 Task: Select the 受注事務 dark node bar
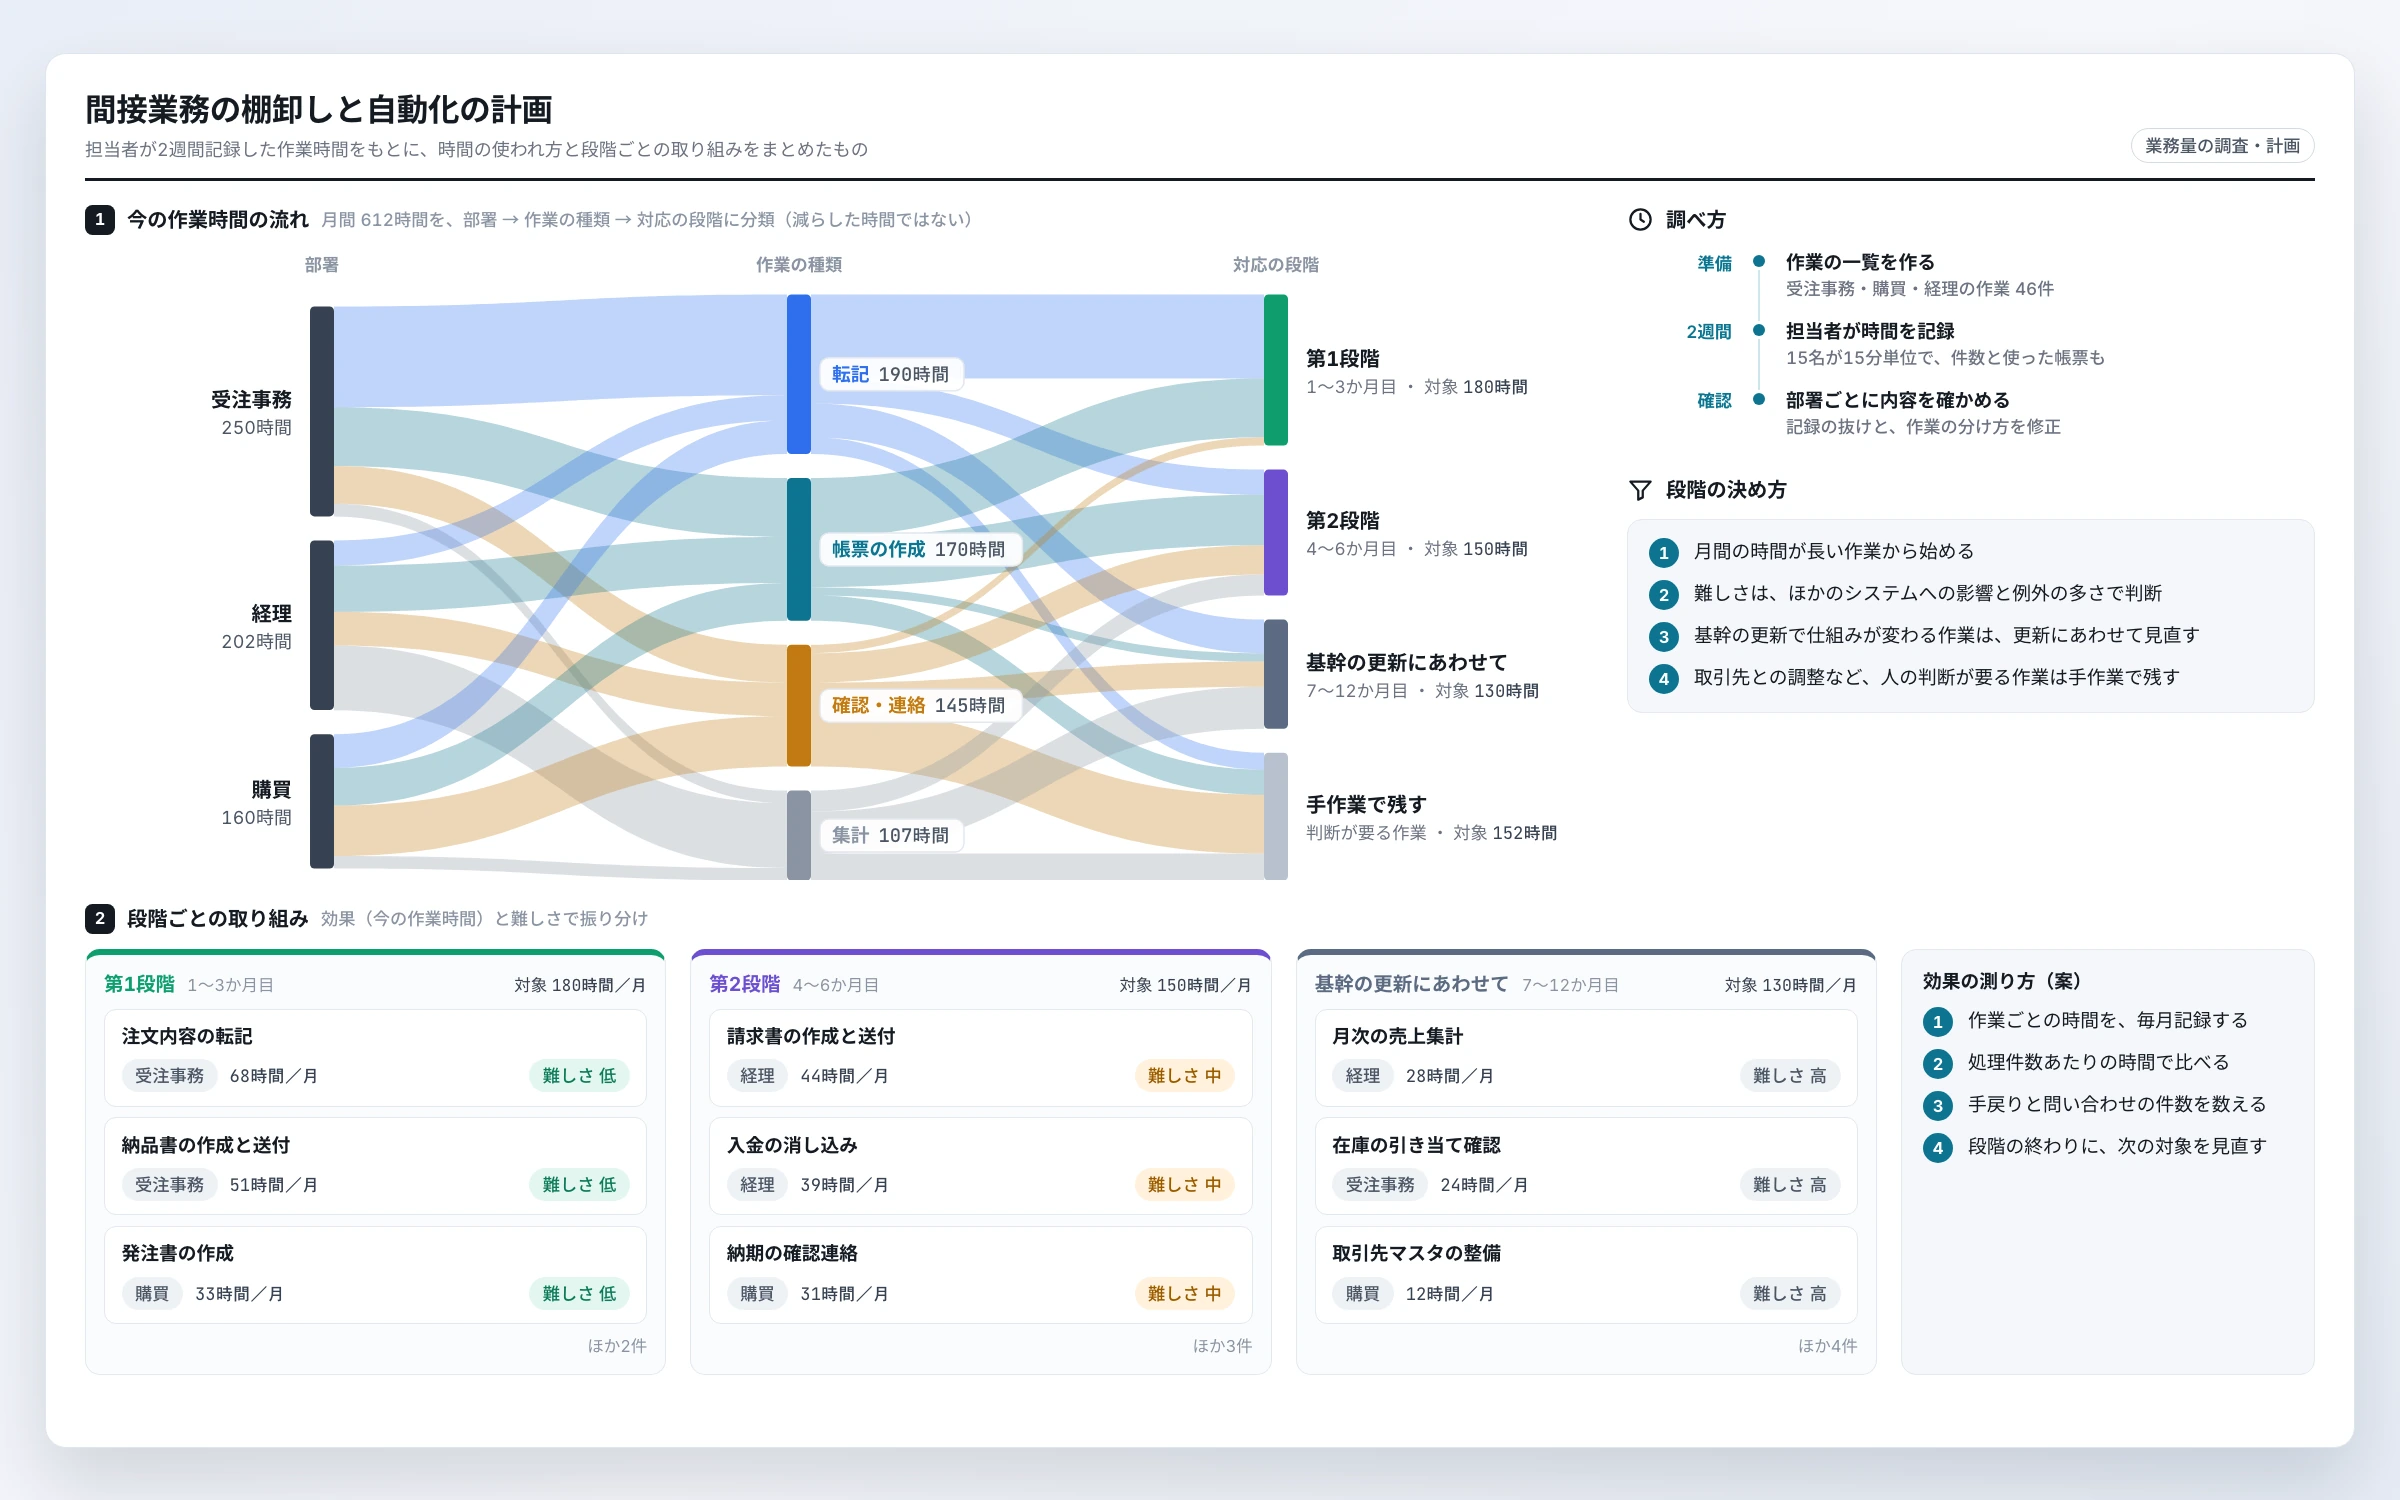pos(322,411)
